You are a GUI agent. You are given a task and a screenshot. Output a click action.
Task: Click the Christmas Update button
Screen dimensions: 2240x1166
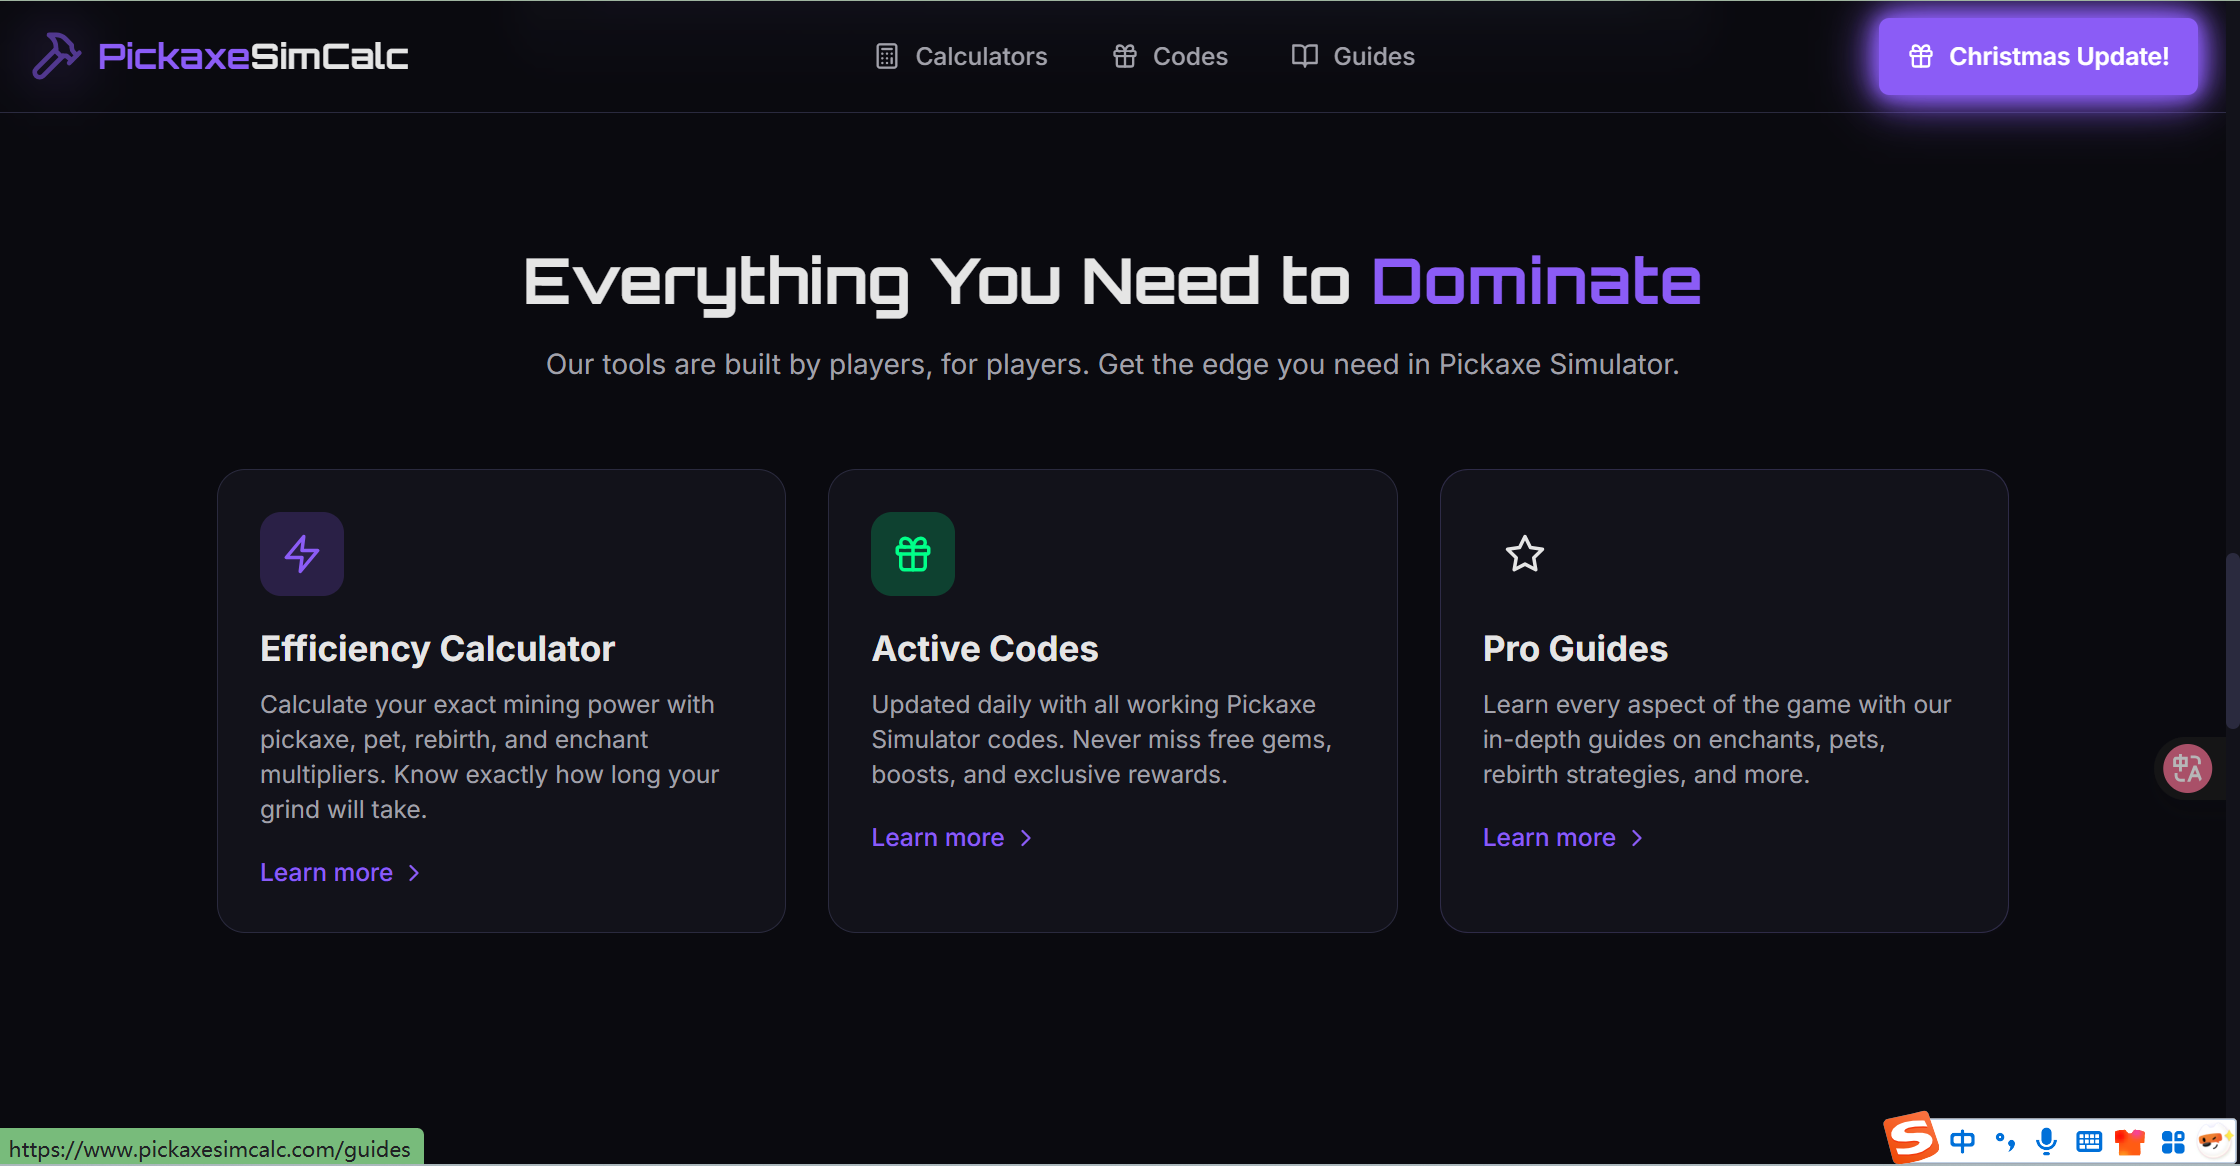tap(2037, 57)
